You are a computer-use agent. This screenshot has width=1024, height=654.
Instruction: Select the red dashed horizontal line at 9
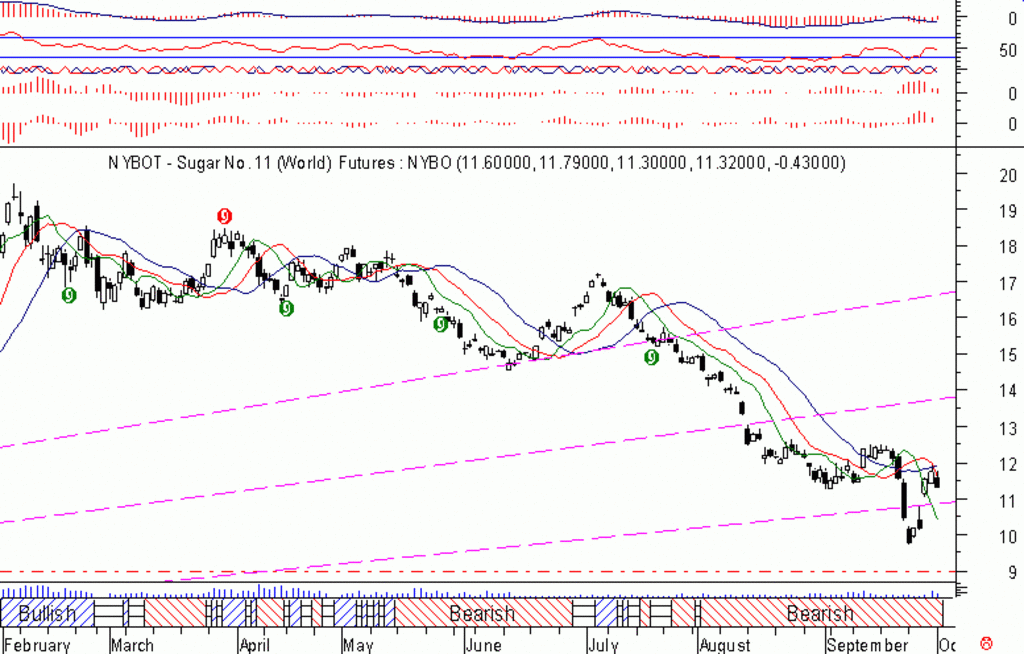[477, 572]
